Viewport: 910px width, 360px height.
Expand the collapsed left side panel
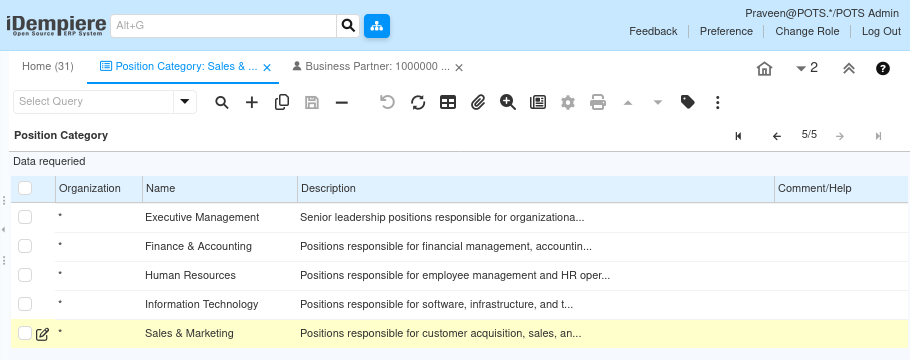tap(3, 230)
